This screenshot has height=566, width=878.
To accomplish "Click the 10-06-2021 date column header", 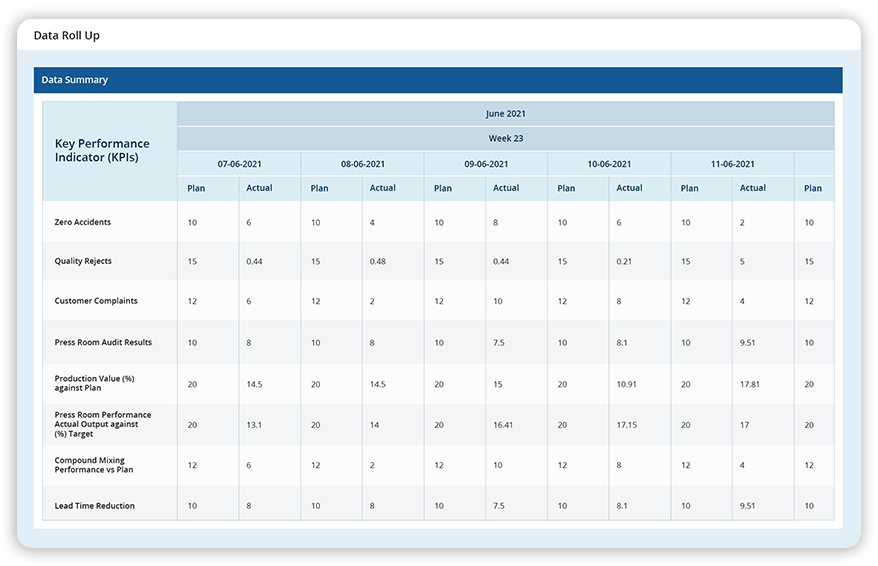I will tap(609, 164).
